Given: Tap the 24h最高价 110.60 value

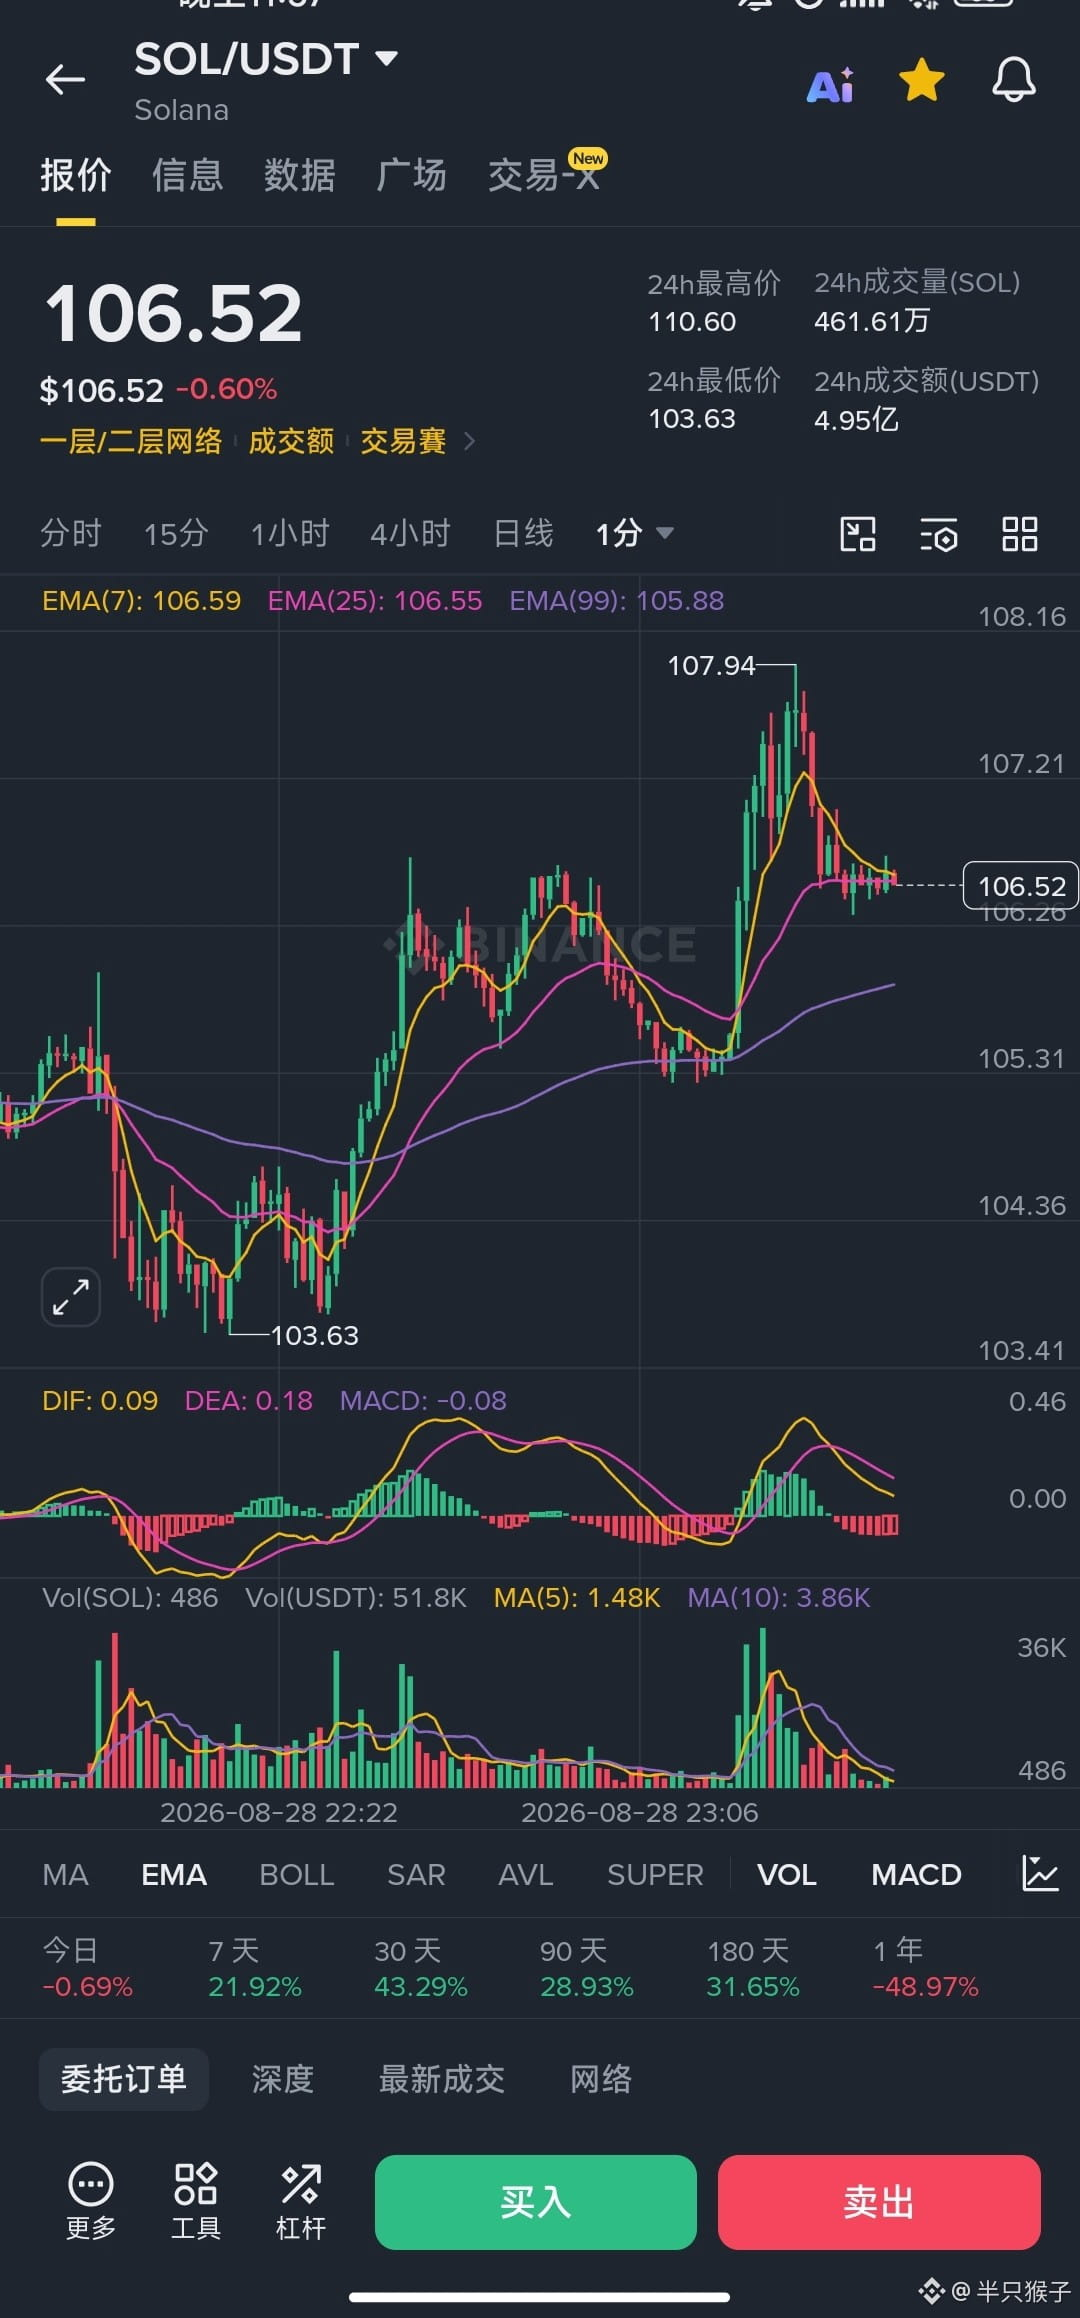Looking at the screenshot, I should (x=692, y=321).
